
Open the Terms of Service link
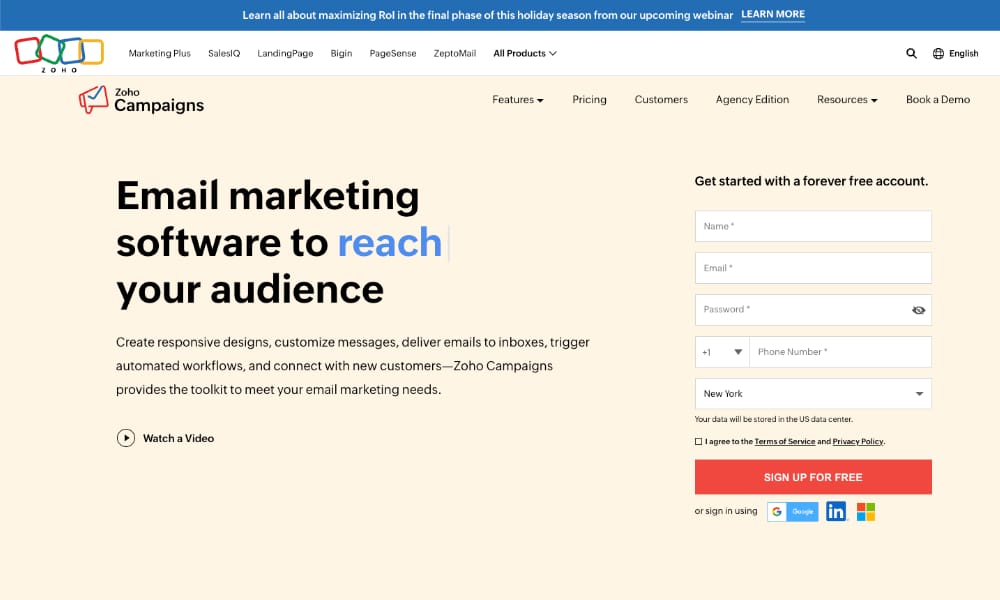pyautogui.click(x=784, y=441)
